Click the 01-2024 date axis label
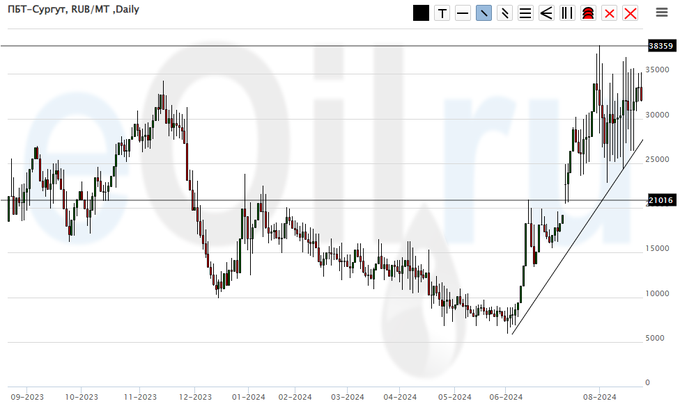This screenshot has height=406, width=680. point(248,396)
